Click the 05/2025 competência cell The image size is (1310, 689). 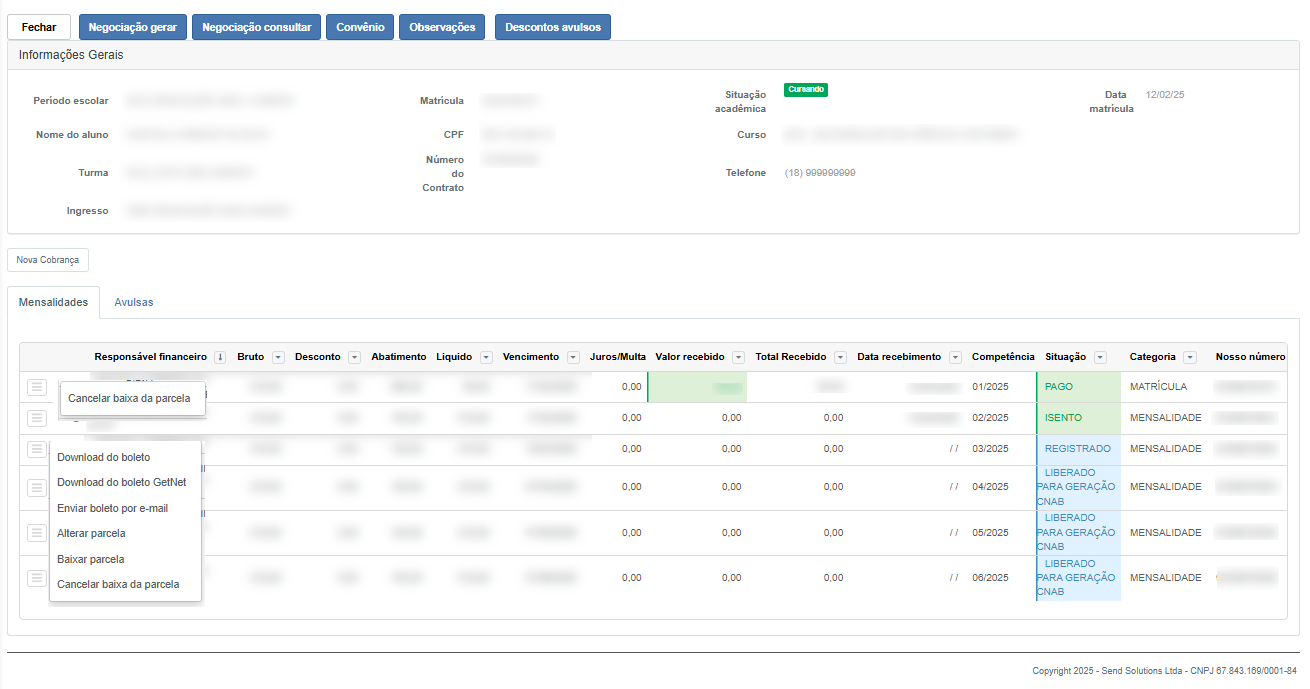(990, 533)
